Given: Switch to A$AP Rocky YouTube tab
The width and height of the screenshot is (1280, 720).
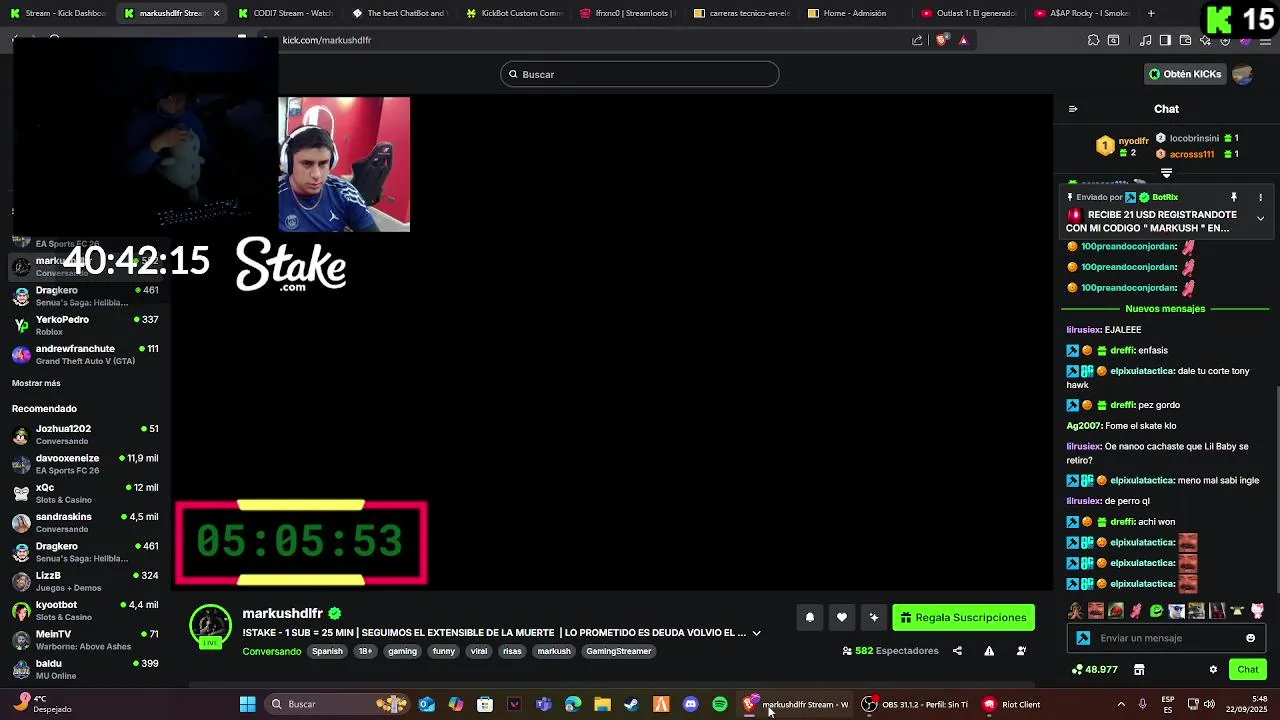Looking at the screenshot, I should [1083, 13].
